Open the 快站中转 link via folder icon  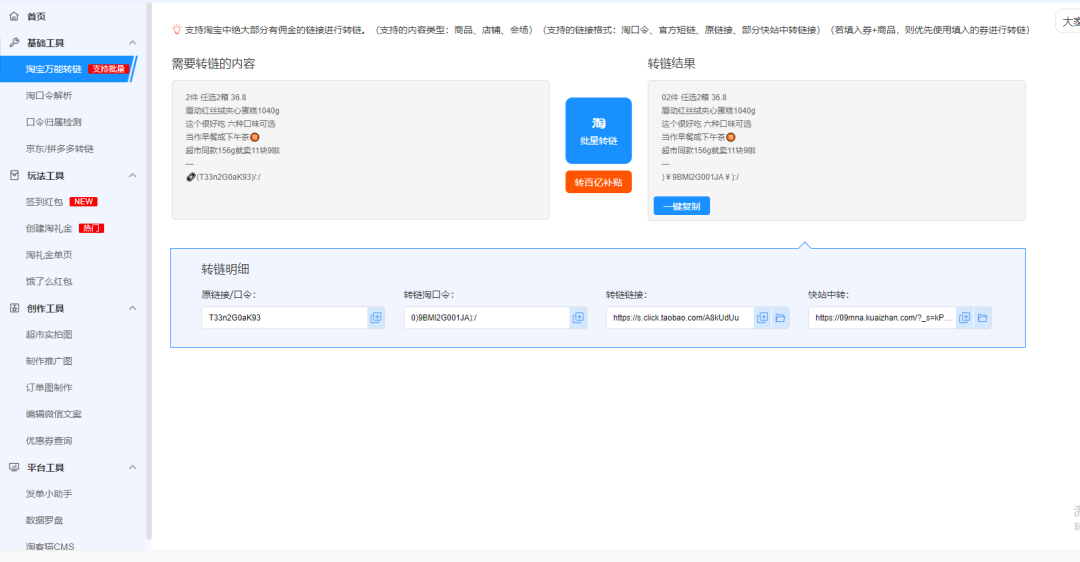pos(983,318)
